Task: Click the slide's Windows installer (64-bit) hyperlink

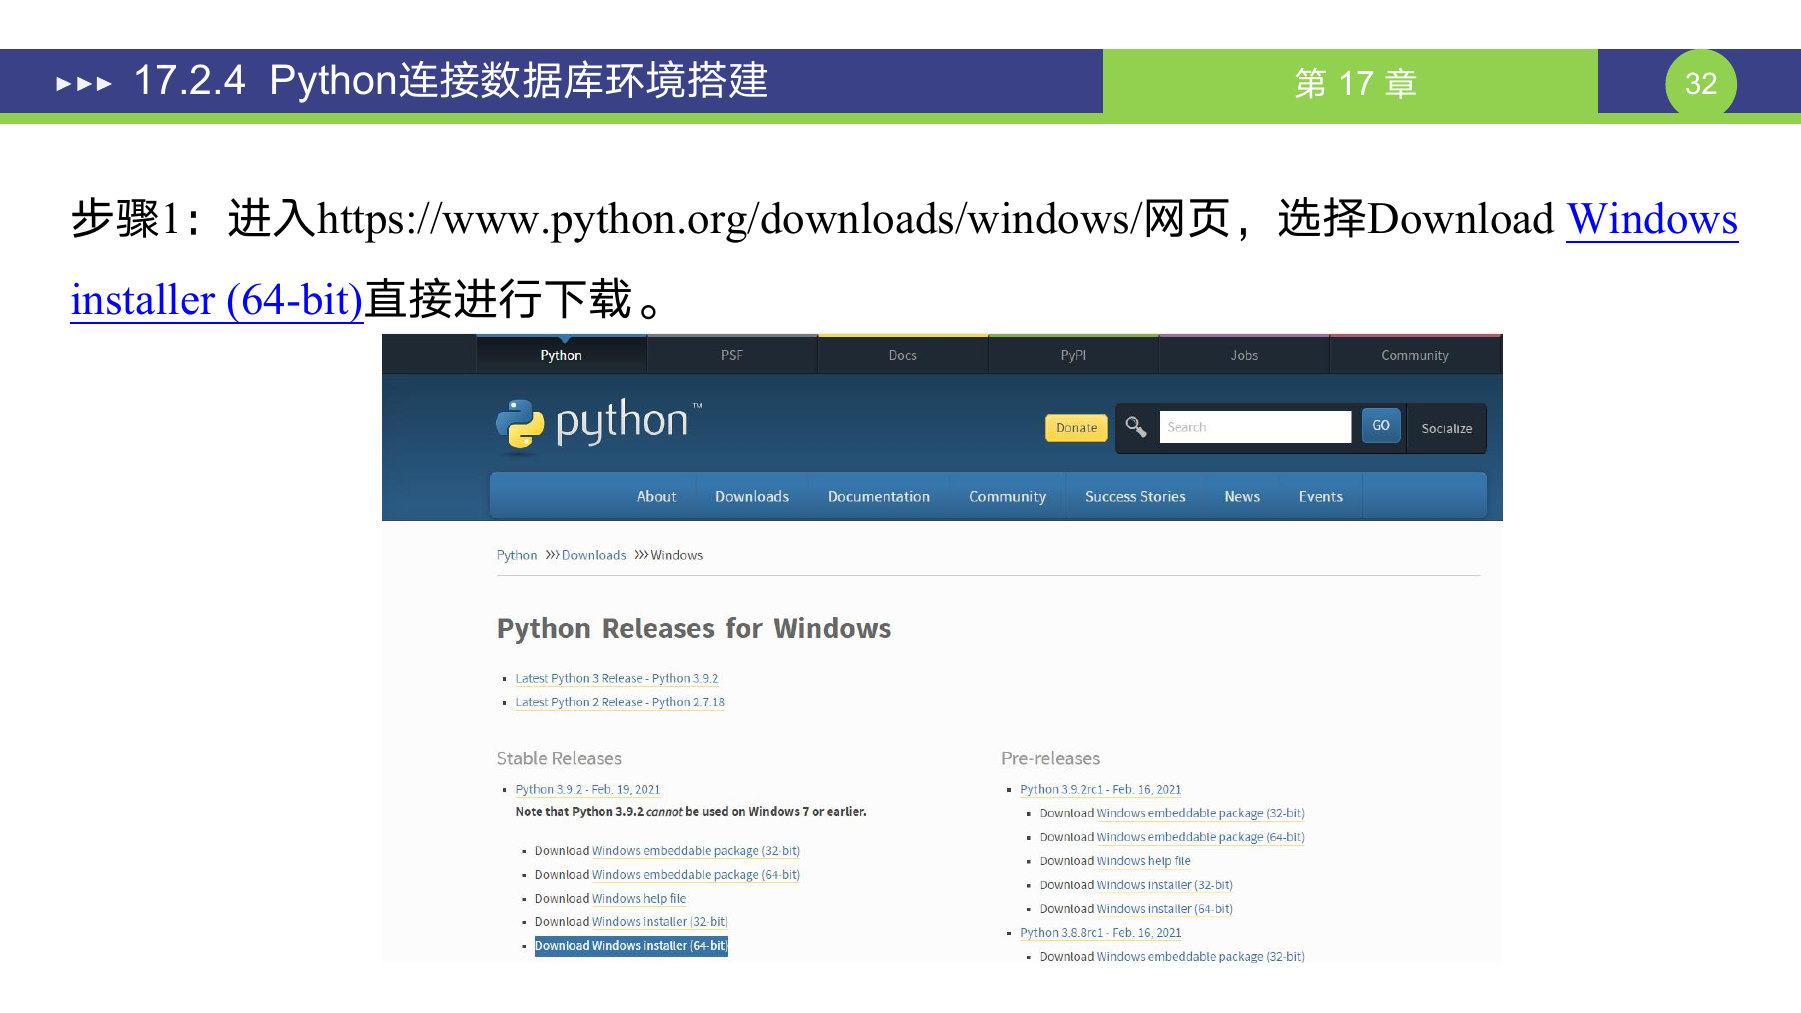Action: pos(217,299)
